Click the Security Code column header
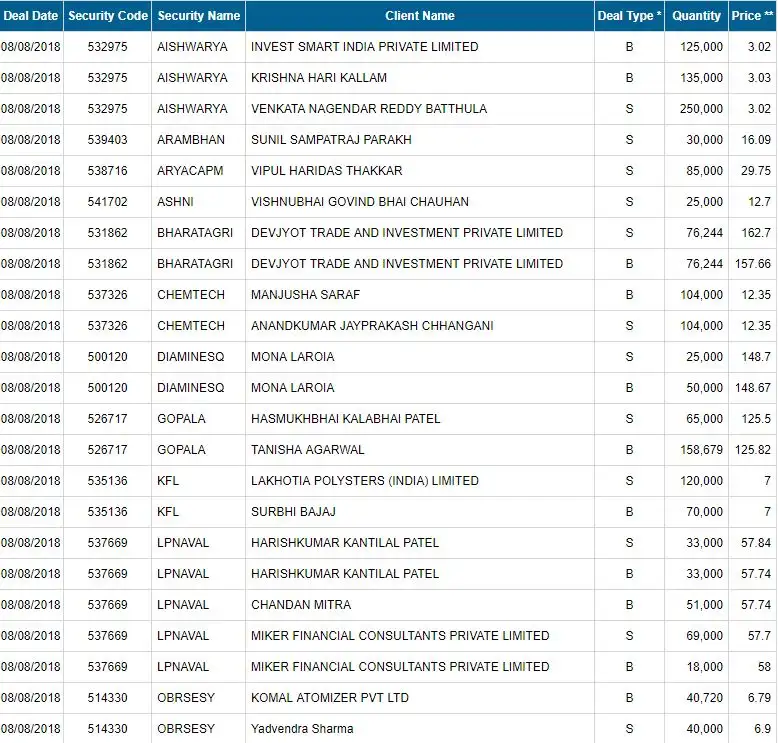The width and height of the screenshot is (778, 743). 108,16
